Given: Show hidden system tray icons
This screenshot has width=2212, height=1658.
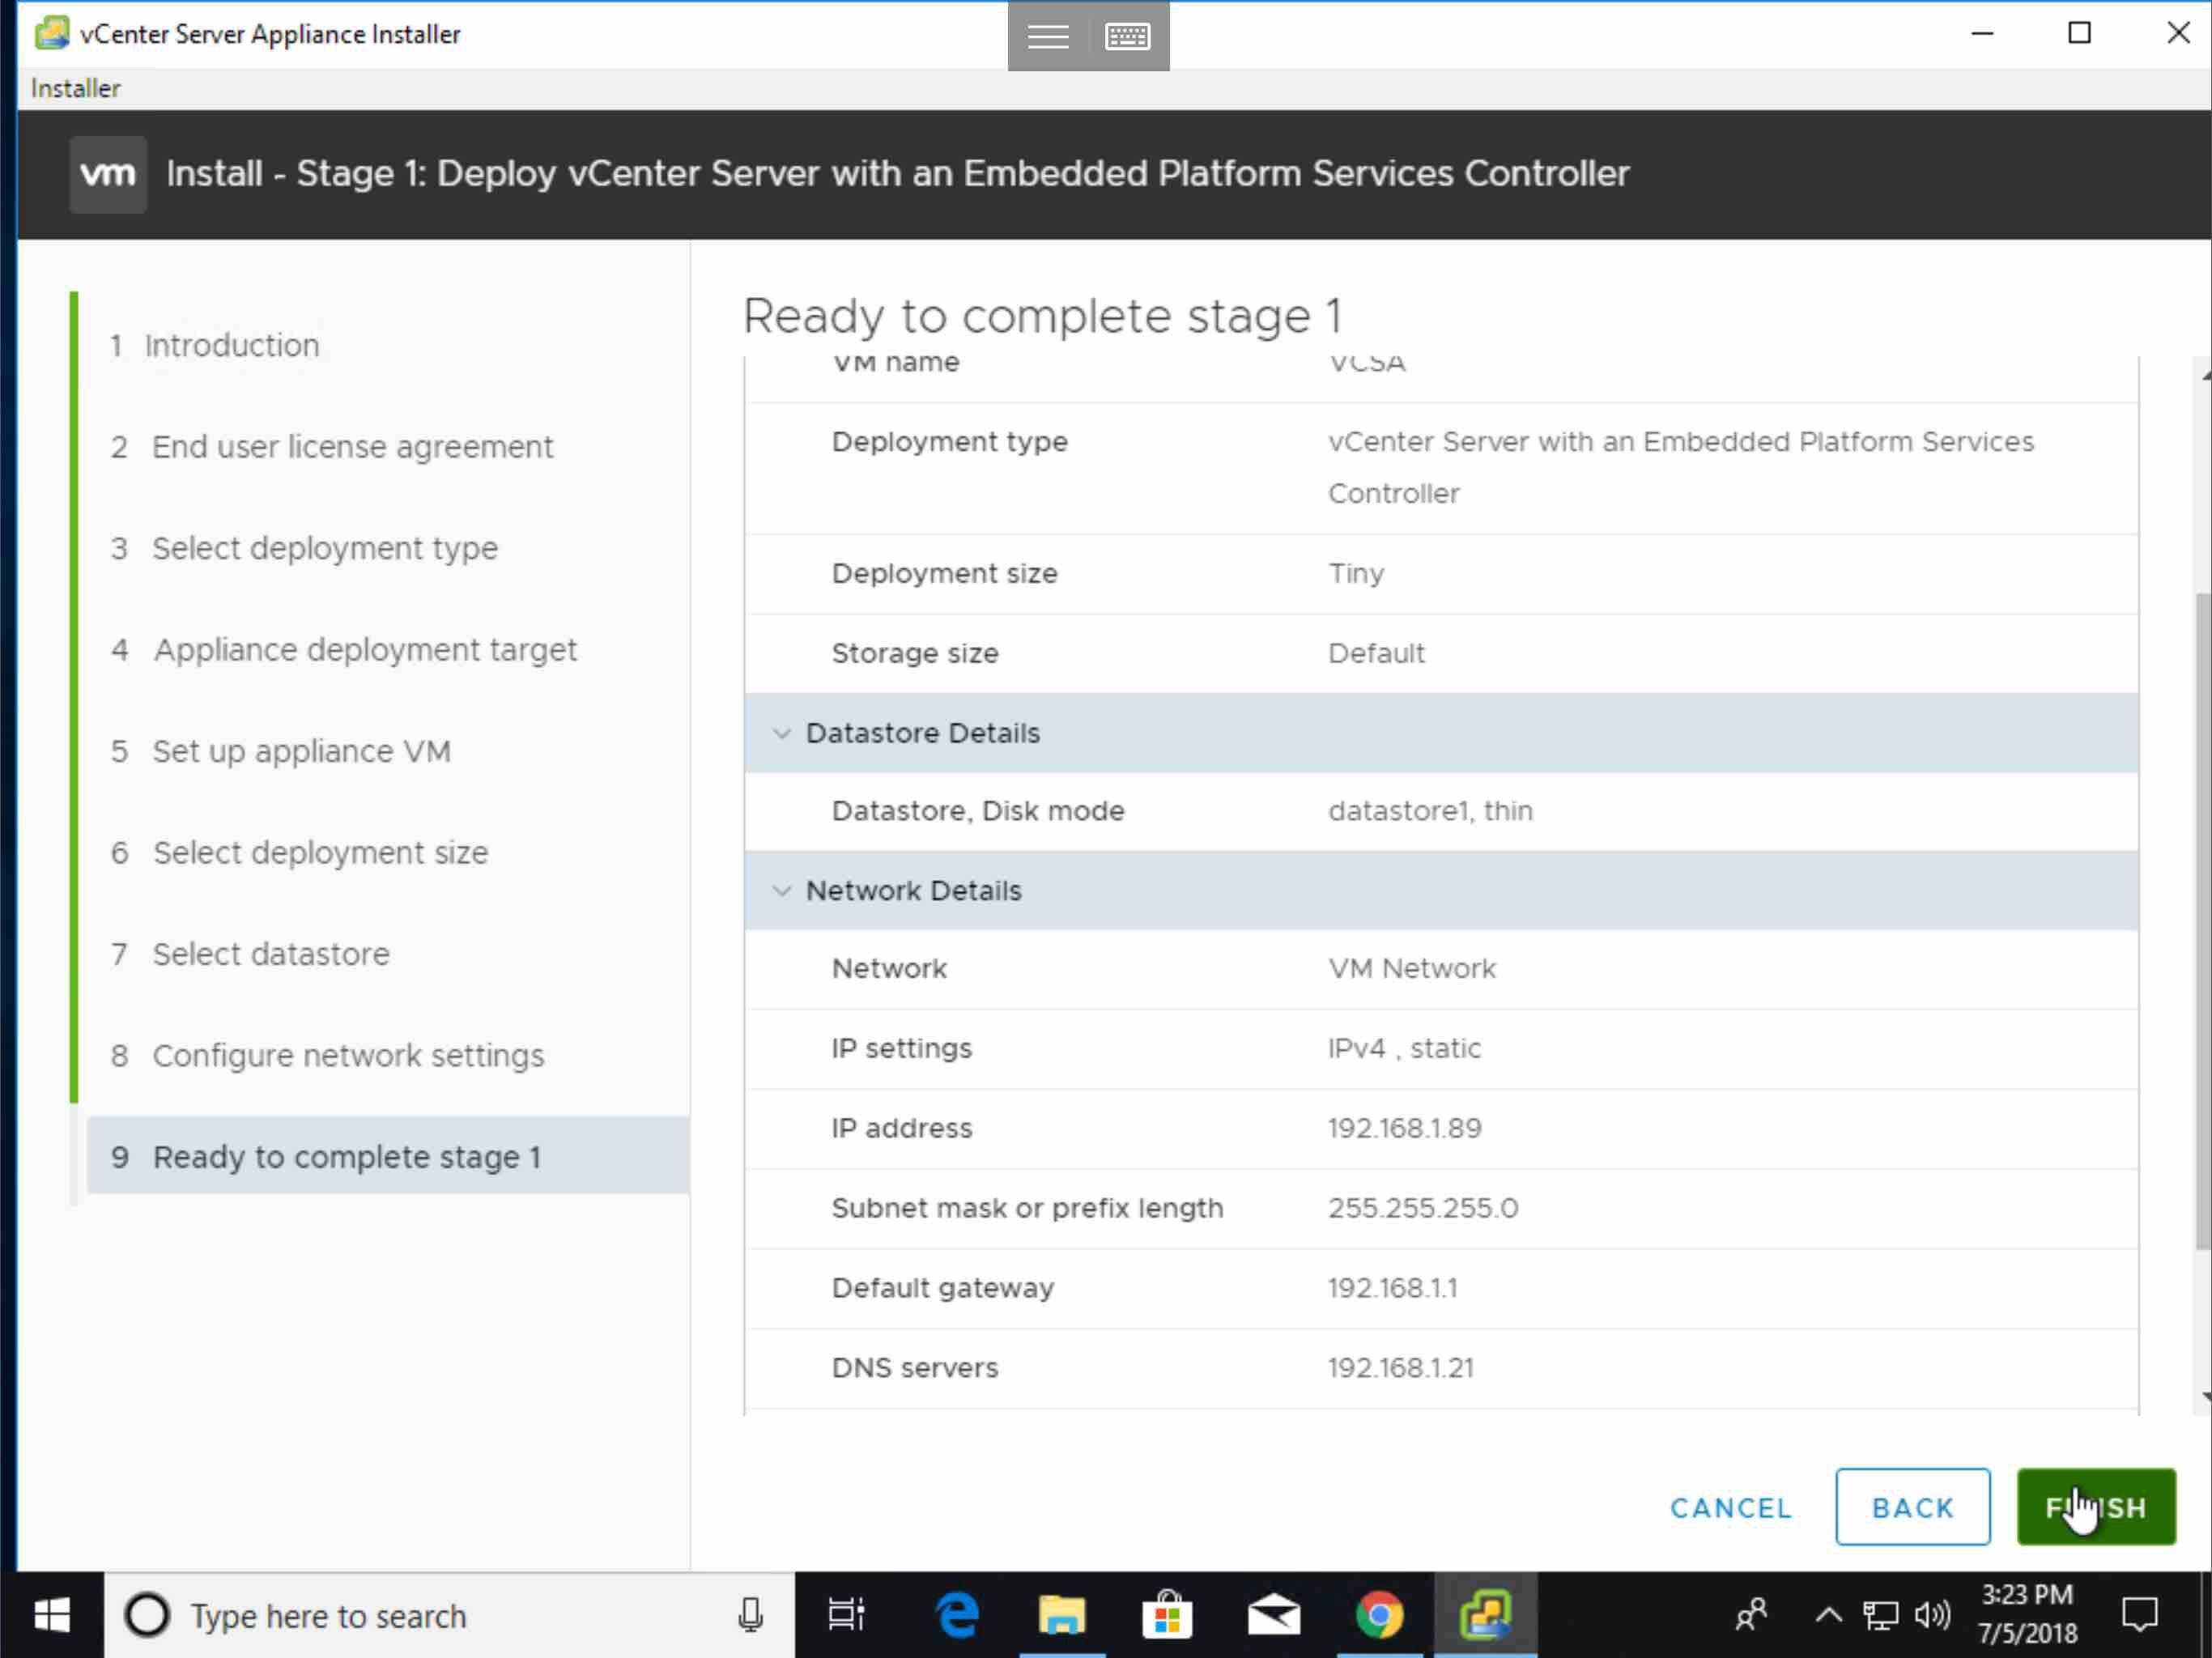Looking at the screenshot, I should click(x=1828, y=1615).
